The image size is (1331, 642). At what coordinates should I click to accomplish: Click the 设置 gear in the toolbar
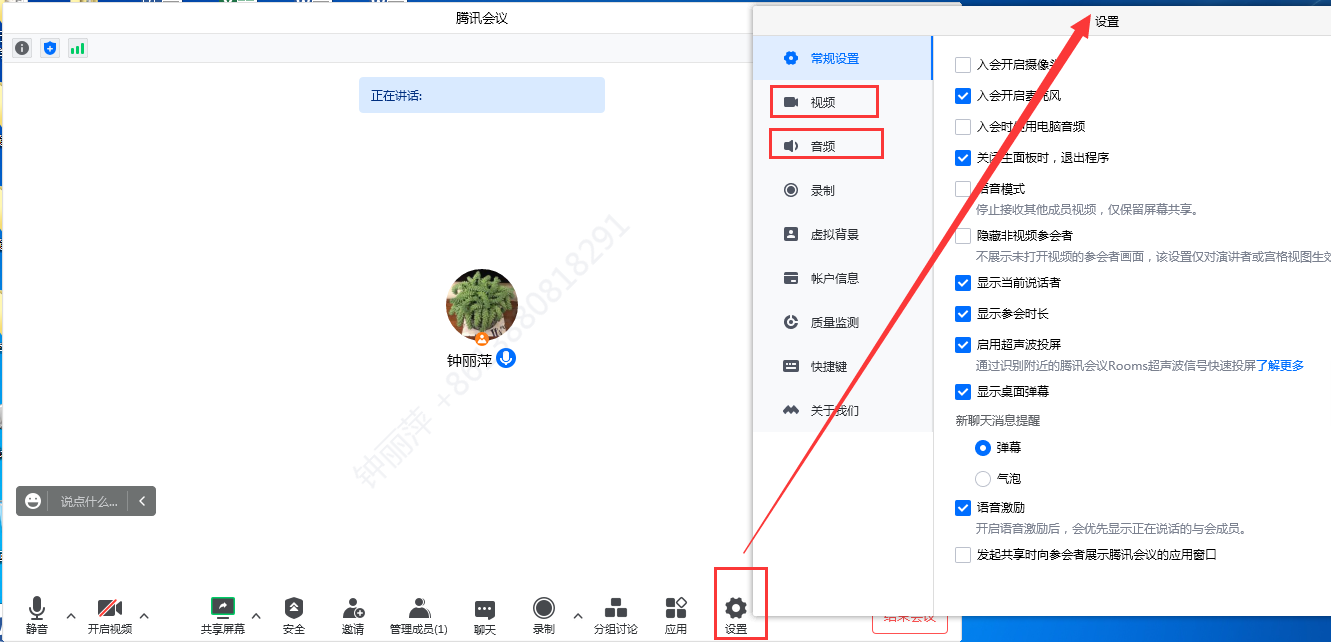click(x=736, y=616)
